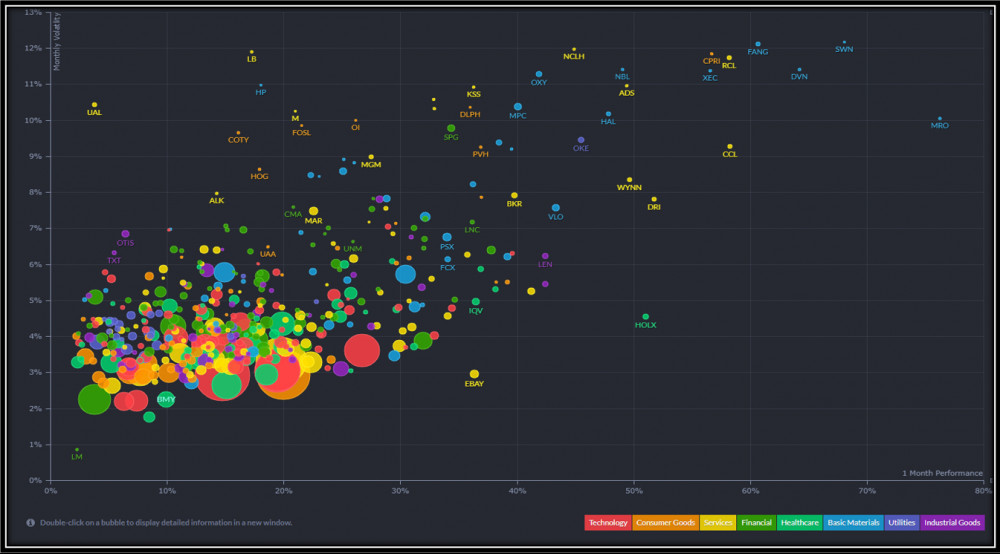1000x554 pixels.
Task: Toggle the Basic Materials sector legend
Action: (853, 523)
